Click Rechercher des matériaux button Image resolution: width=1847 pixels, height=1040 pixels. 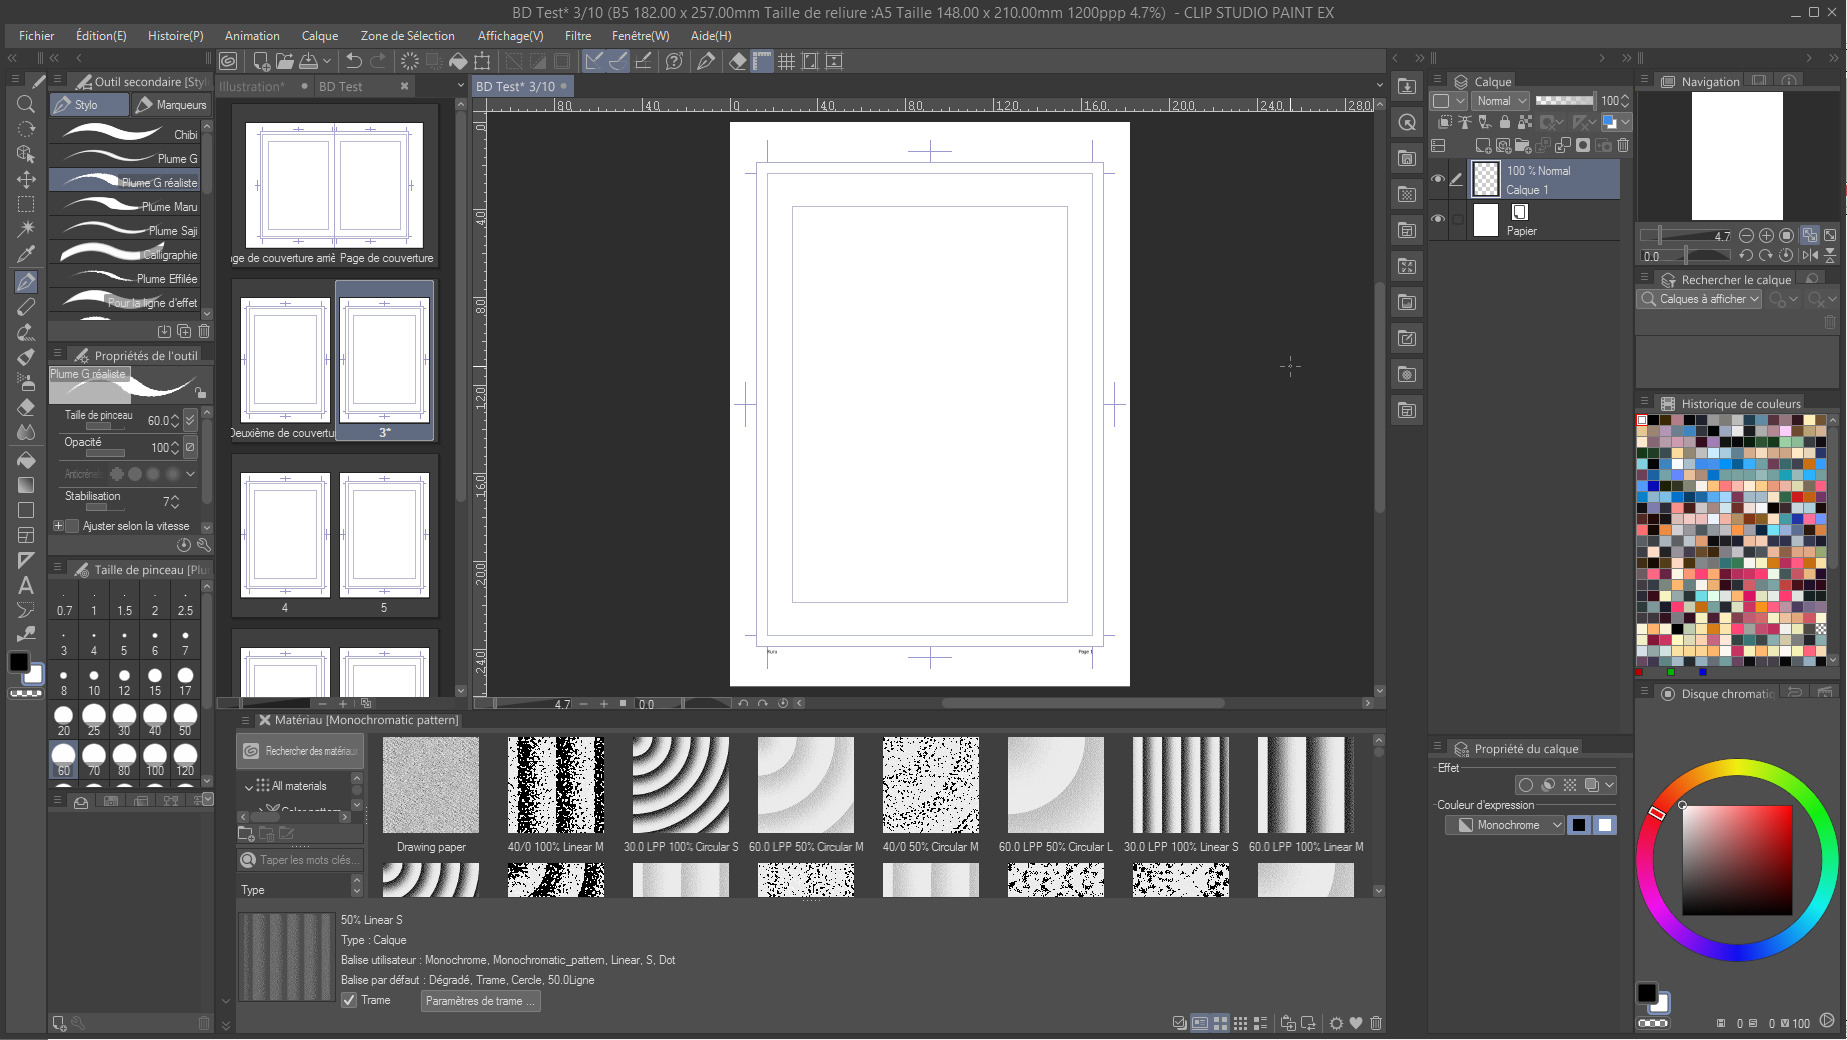click(x=300, y=750)
